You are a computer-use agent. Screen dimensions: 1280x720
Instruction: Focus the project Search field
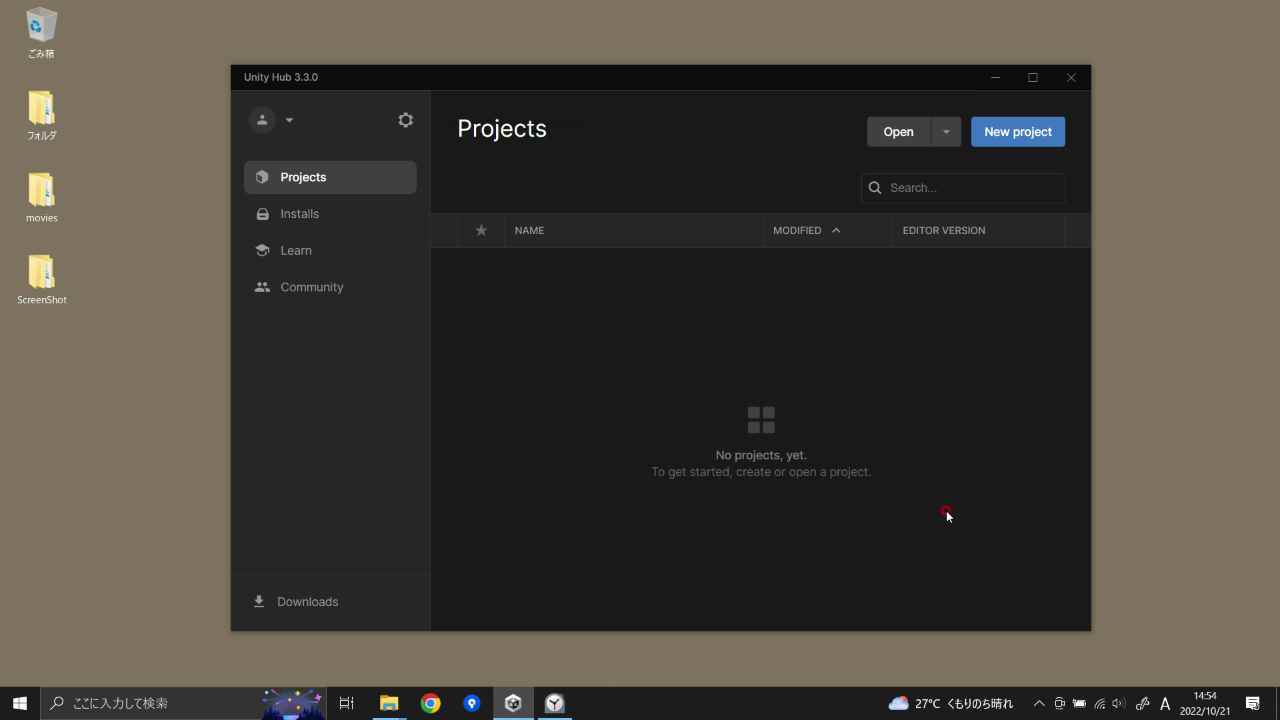click(x=963, y=188)
